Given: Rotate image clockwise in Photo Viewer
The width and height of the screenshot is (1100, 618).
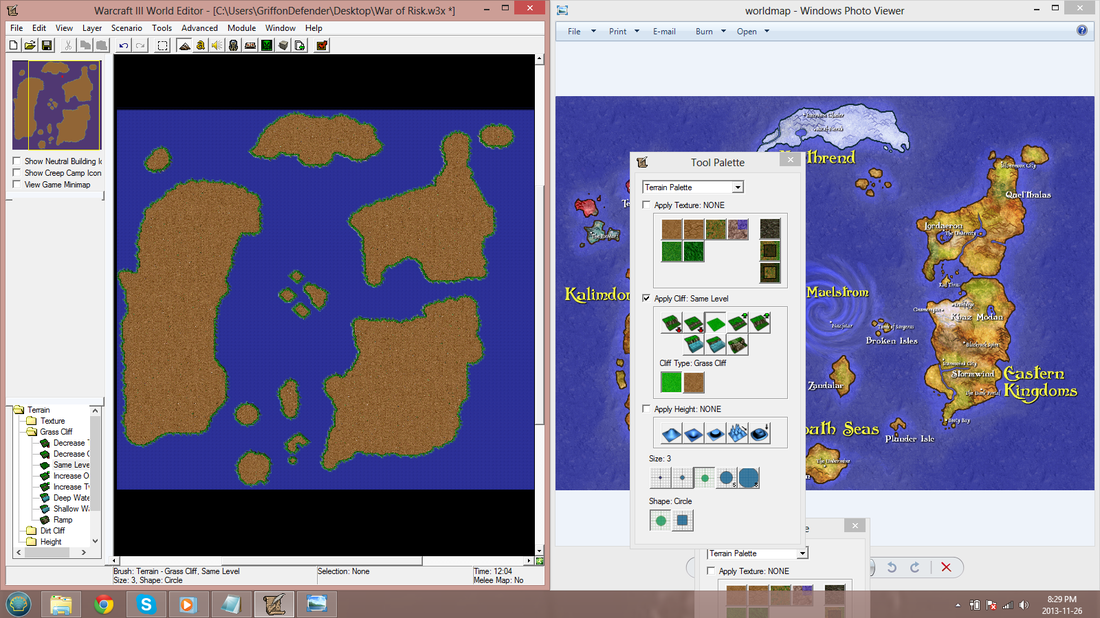Looking at the screenshot, I should [x=915, y=567].
